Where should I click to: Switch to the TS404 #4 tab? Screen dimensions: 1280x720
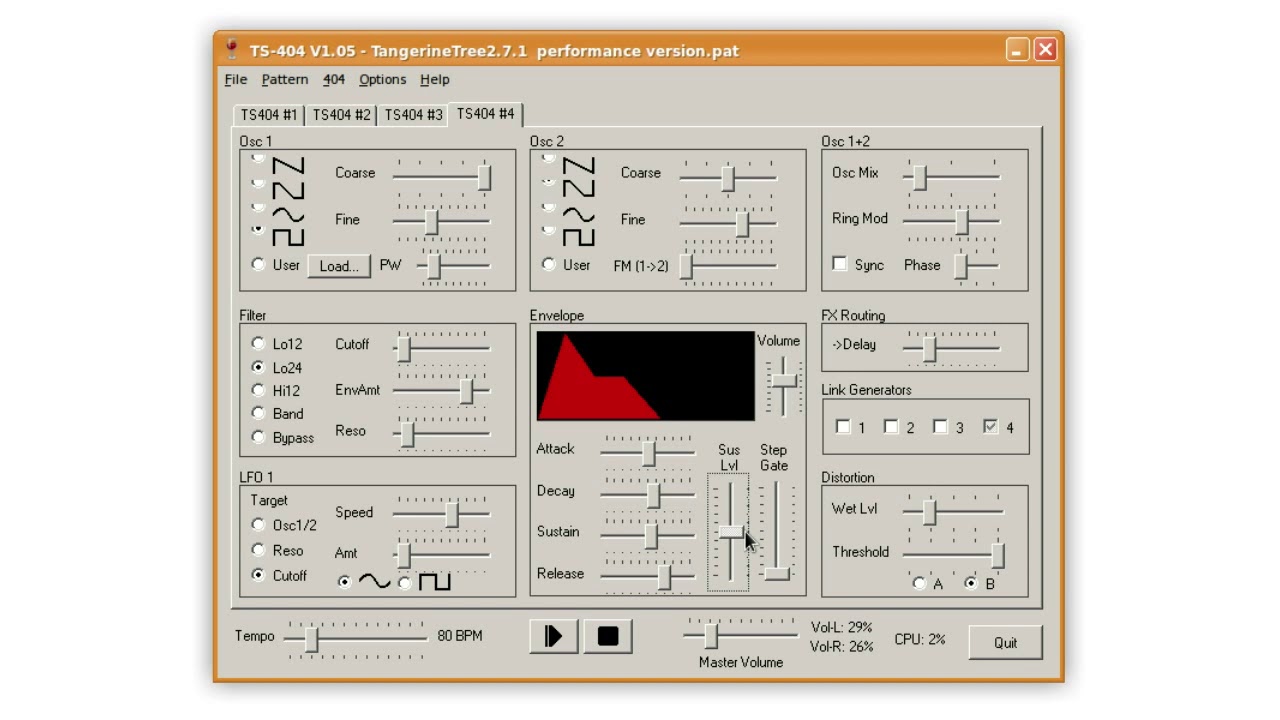coord(486,113)
